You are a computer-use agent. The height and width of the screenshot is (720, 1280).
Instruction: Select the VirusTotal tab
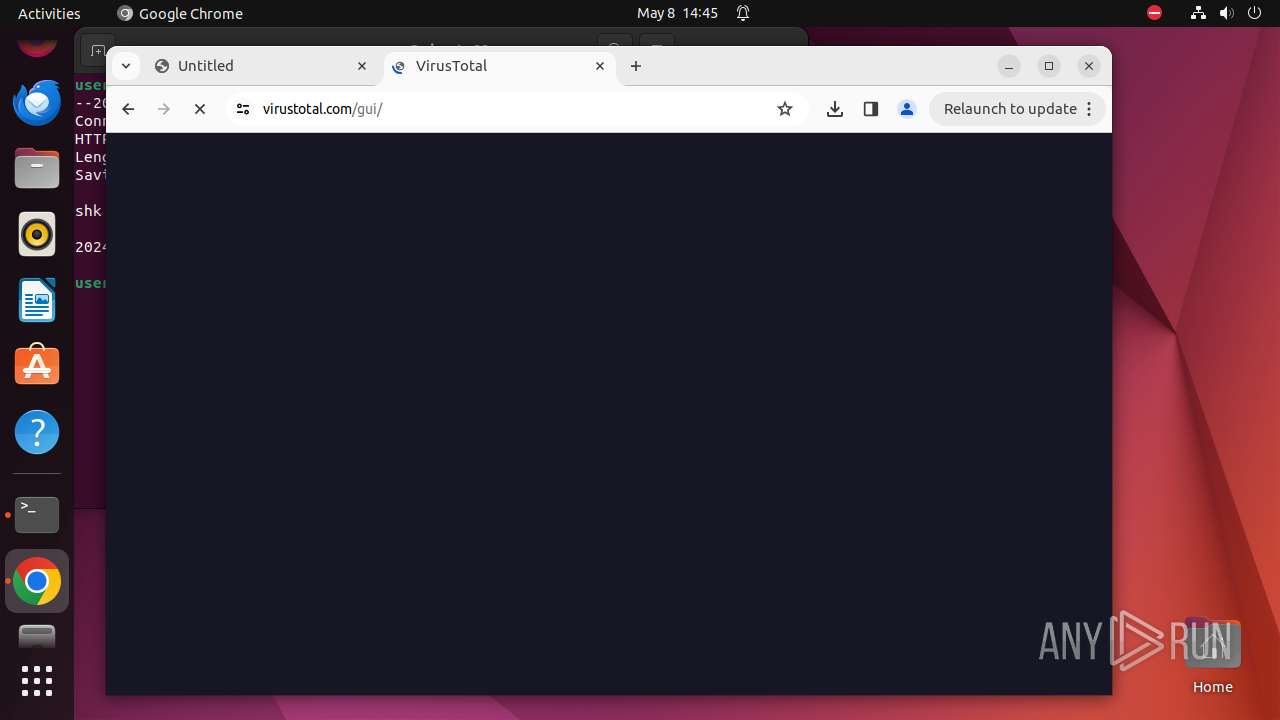500,66
